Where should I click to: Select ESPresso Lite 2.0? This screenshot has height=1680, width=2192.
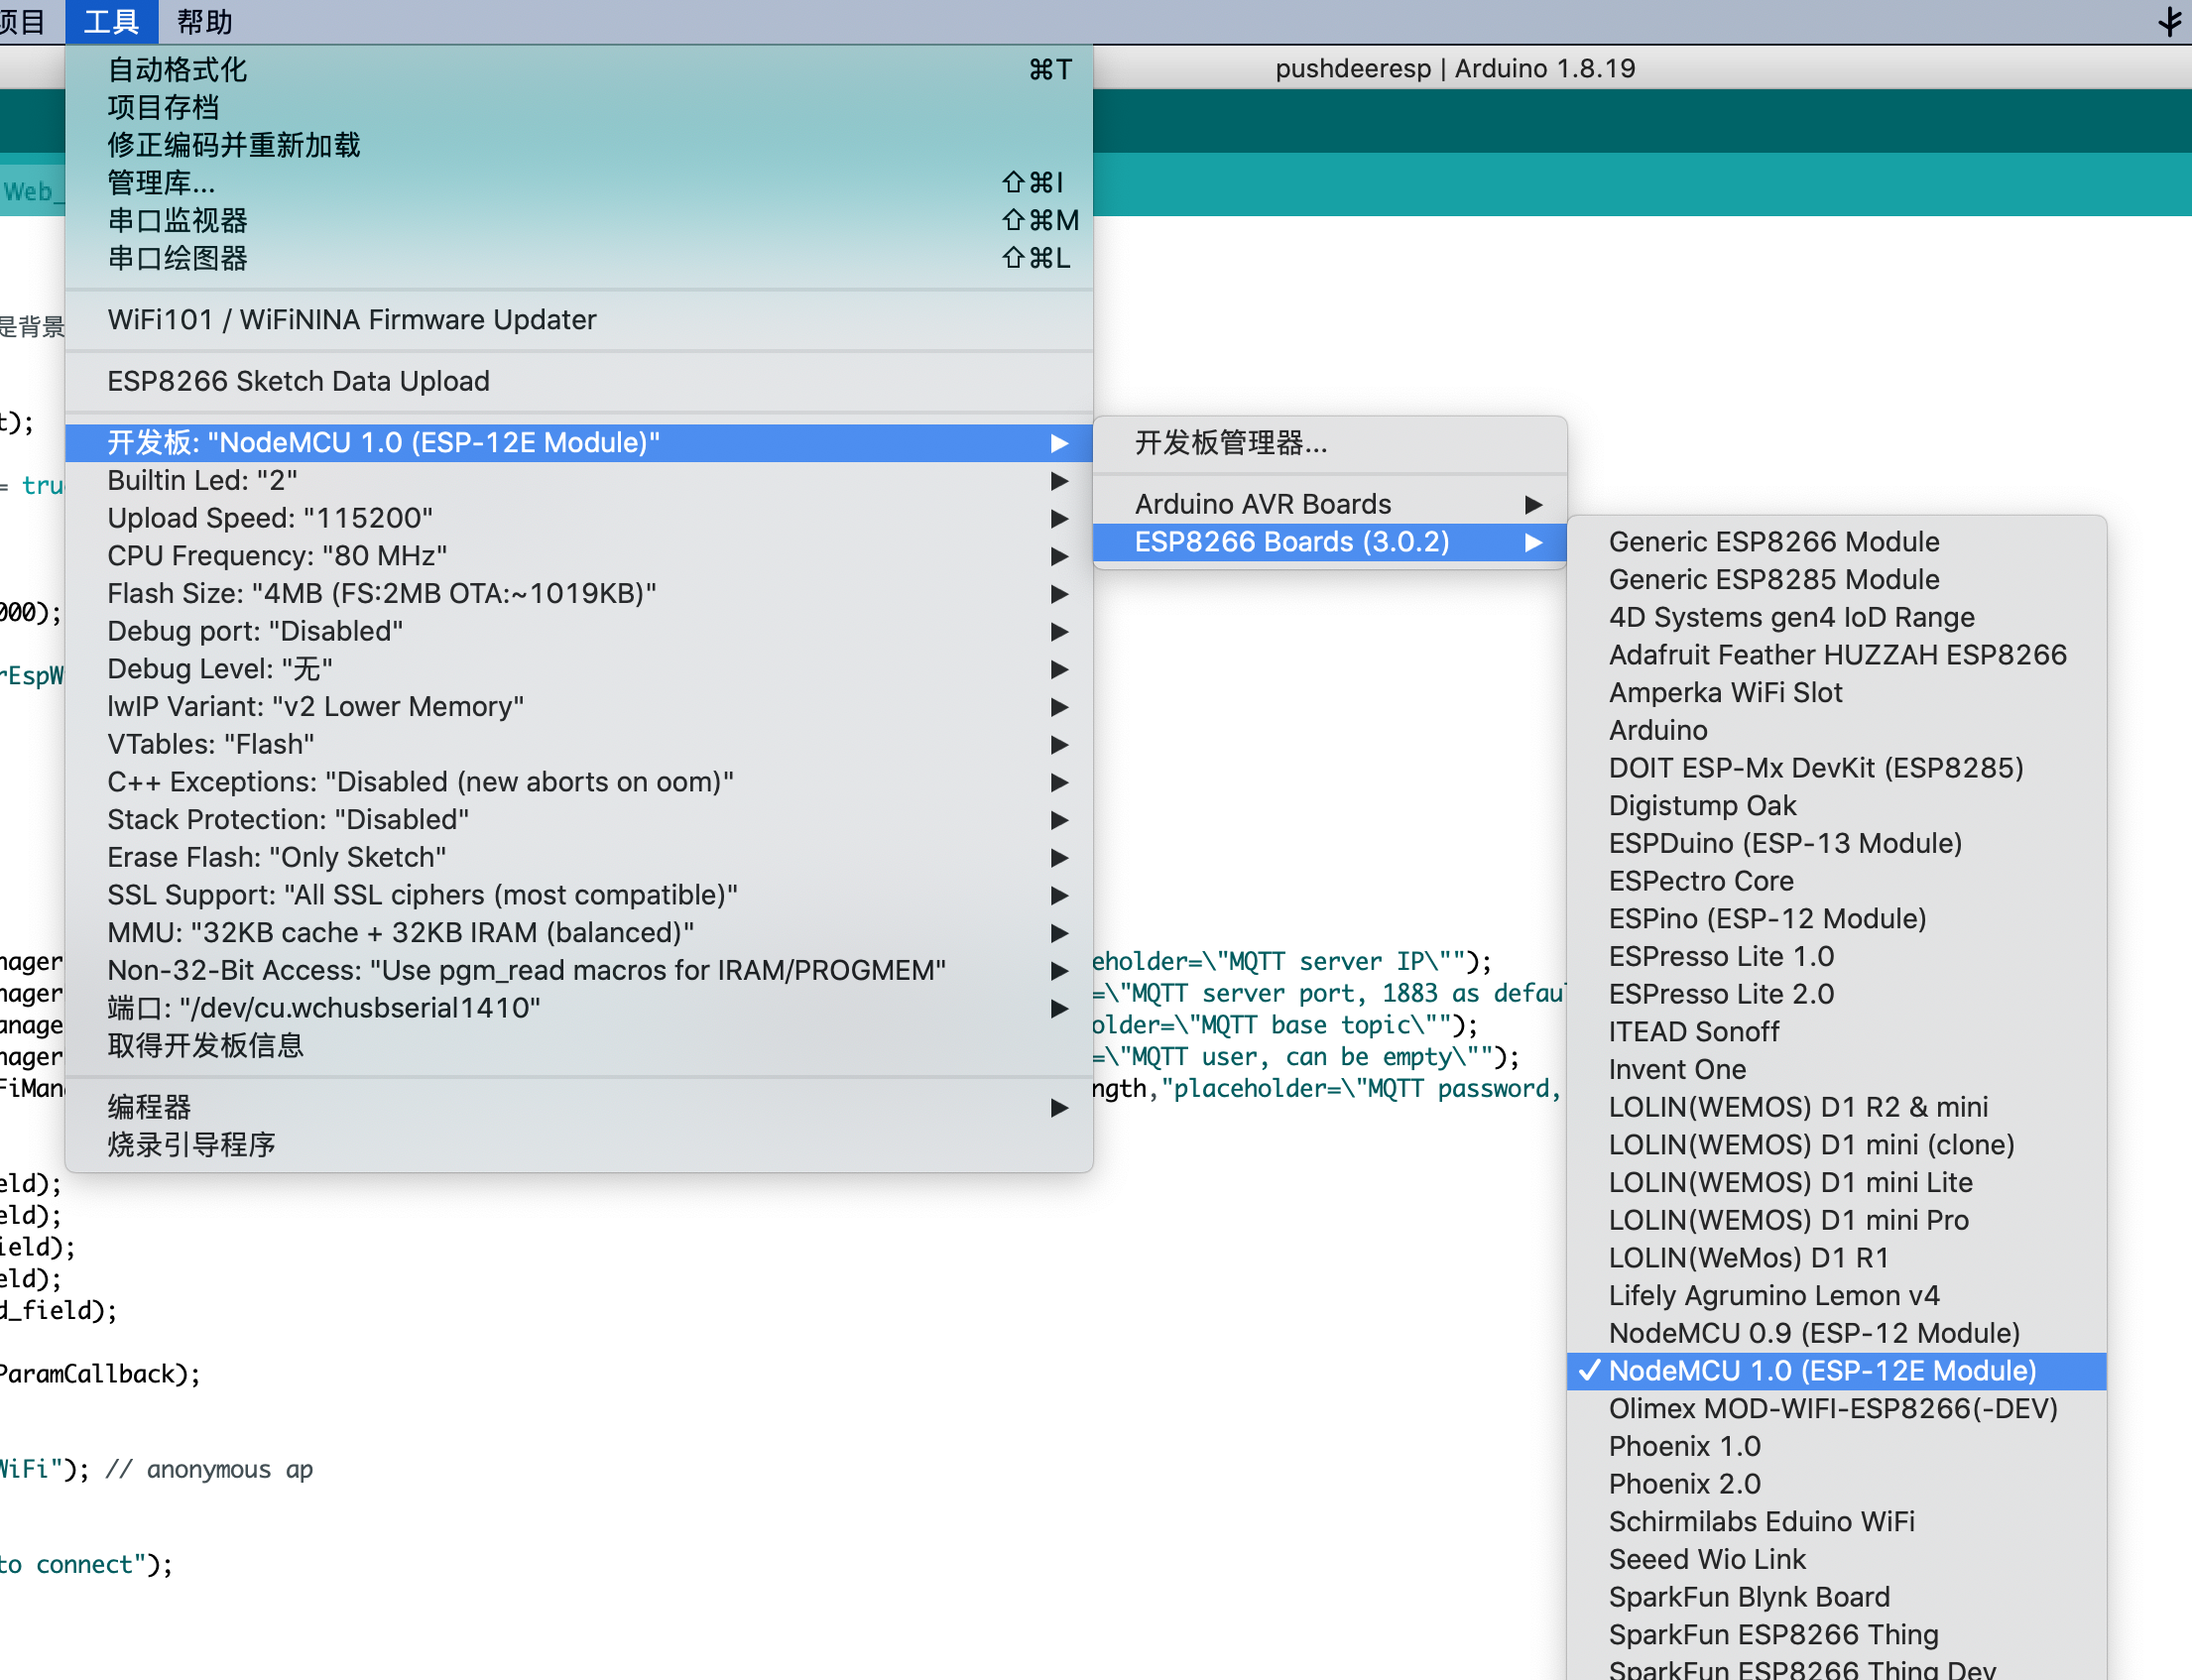[x=1837, y=994]
